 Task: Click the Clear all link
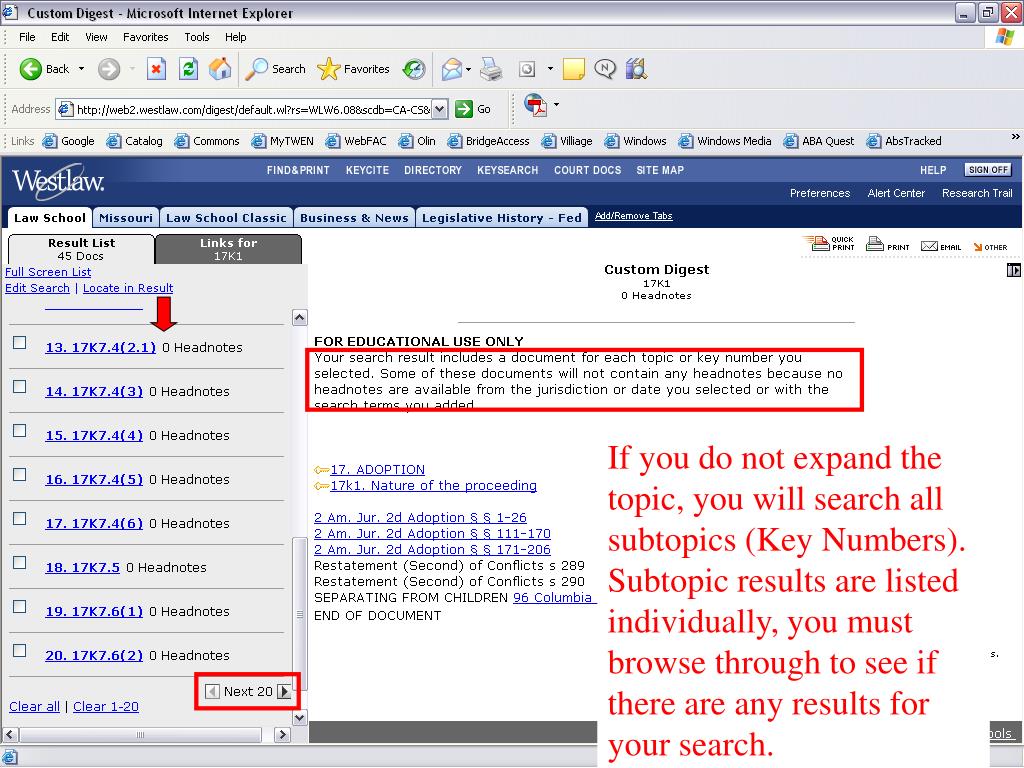35,707
